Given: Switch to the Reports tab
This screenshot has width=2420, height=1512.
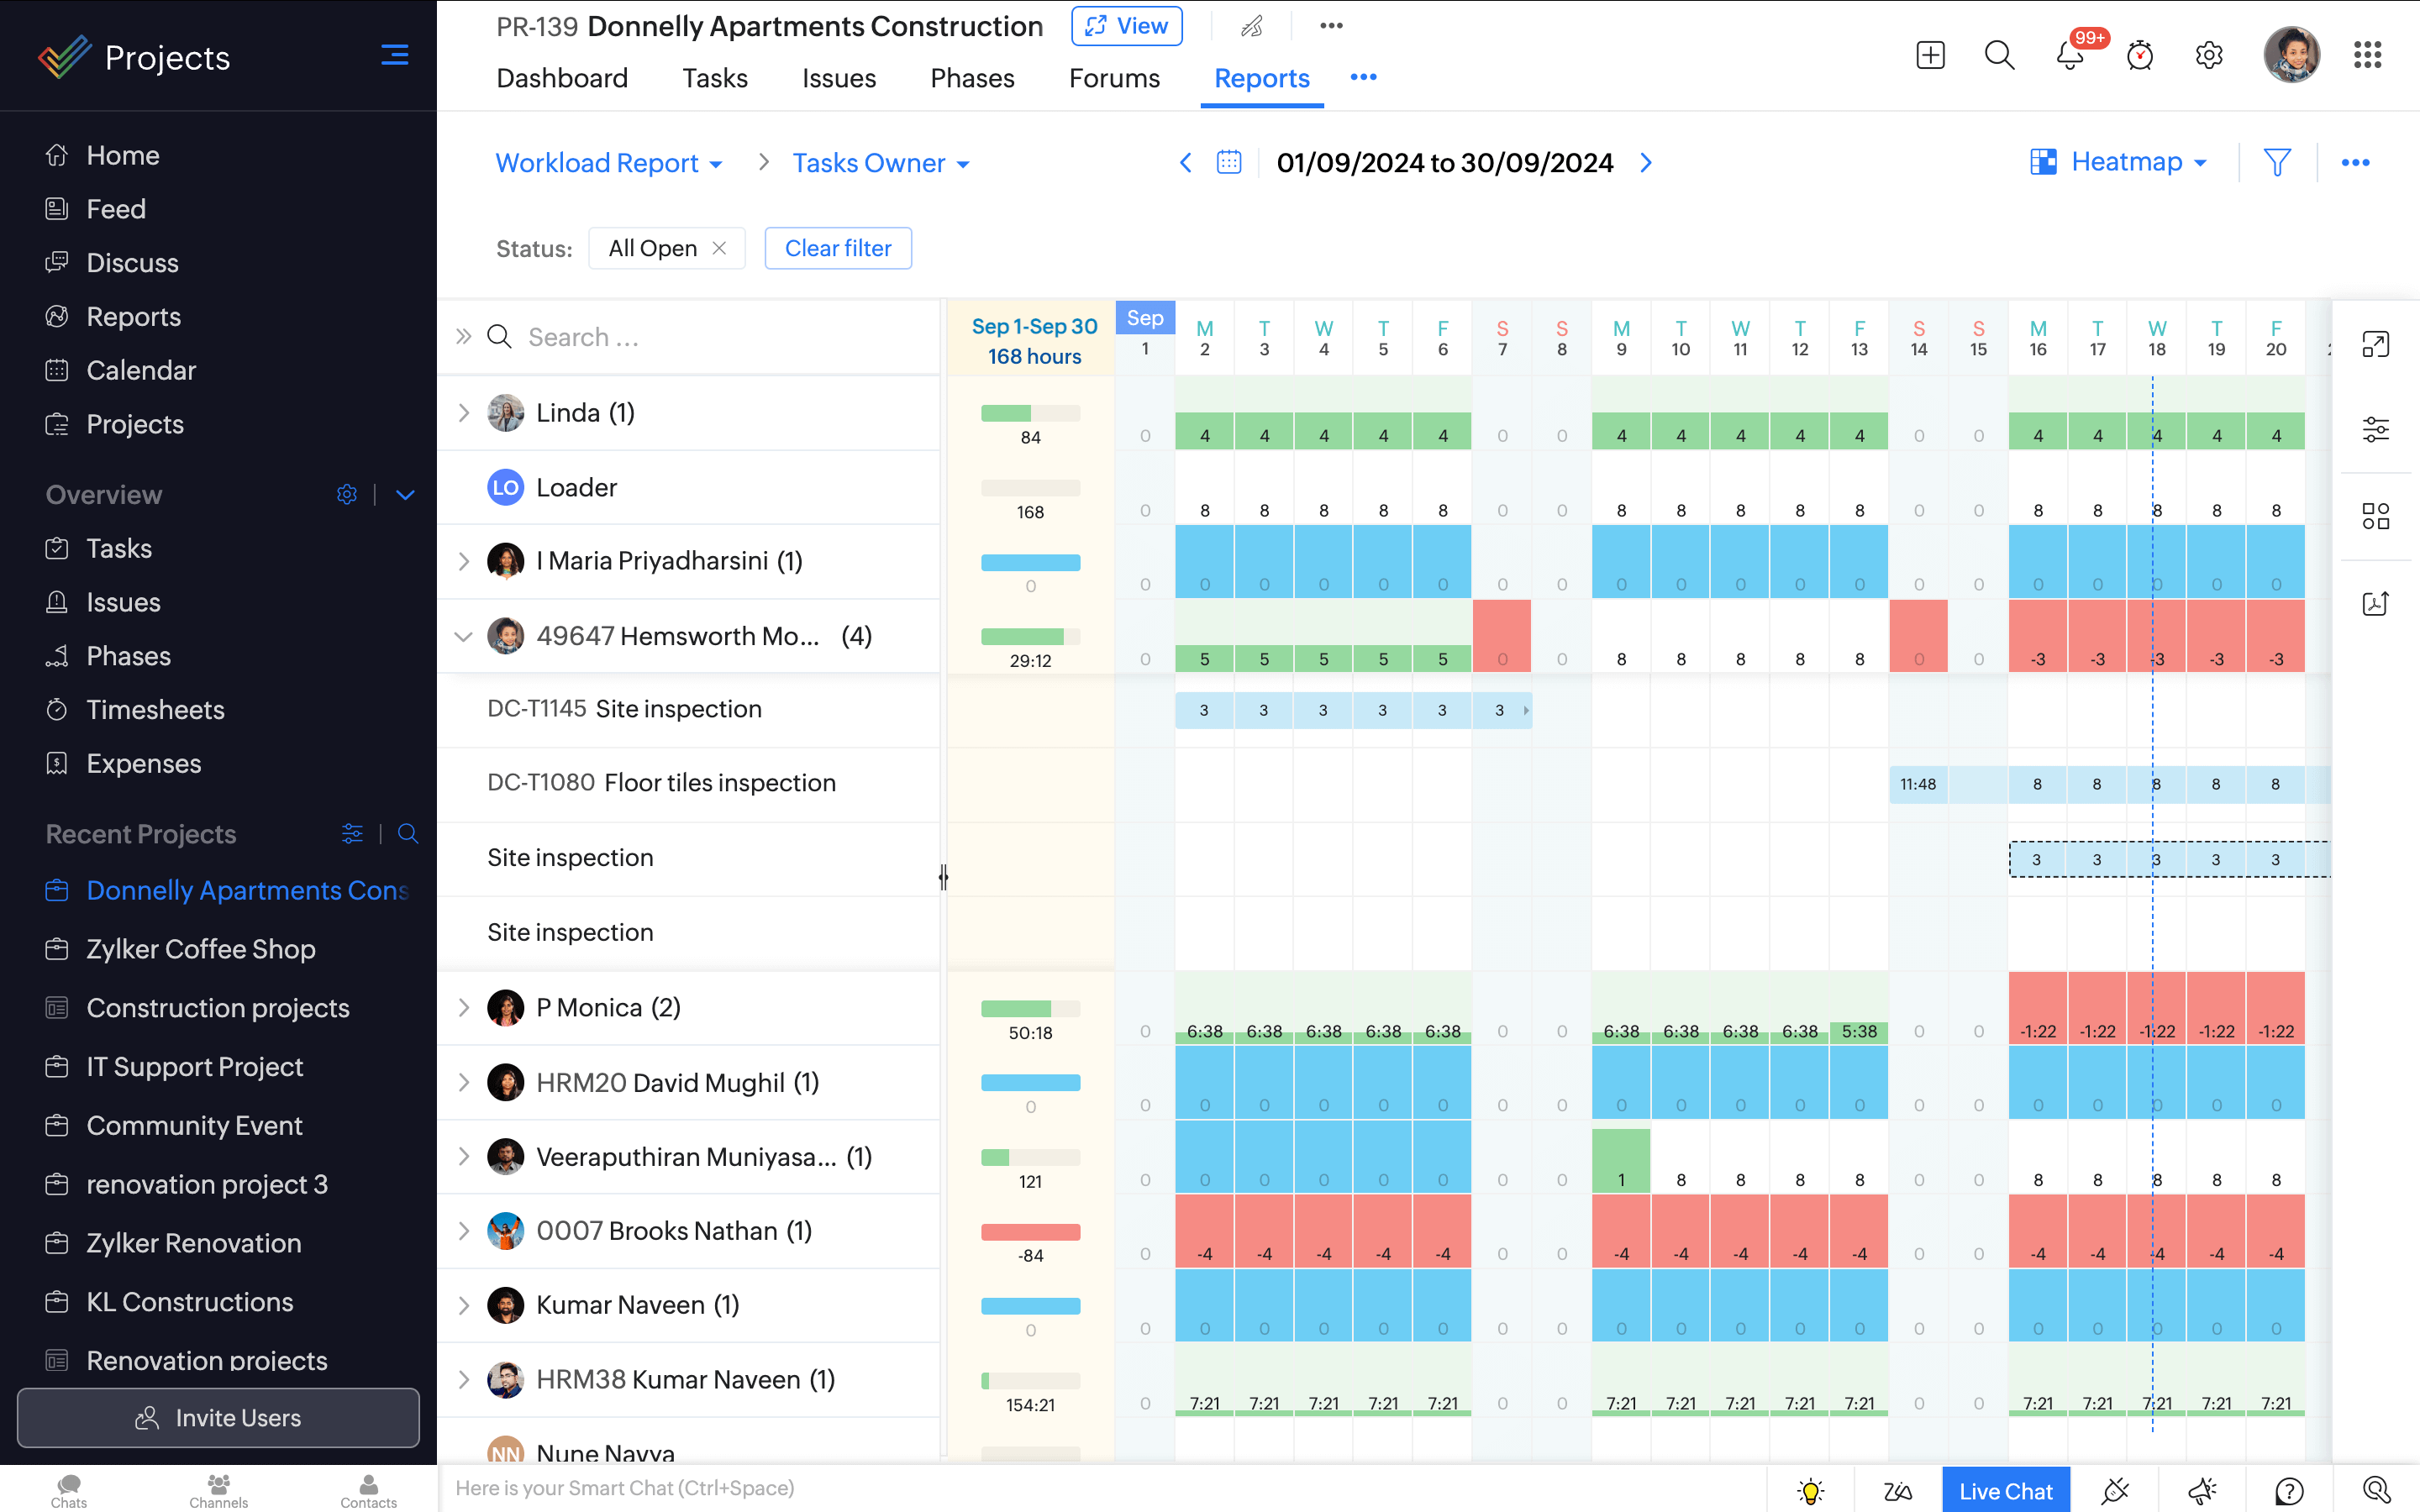Looking at the screenshot, I should click(x=1261, y=78).
